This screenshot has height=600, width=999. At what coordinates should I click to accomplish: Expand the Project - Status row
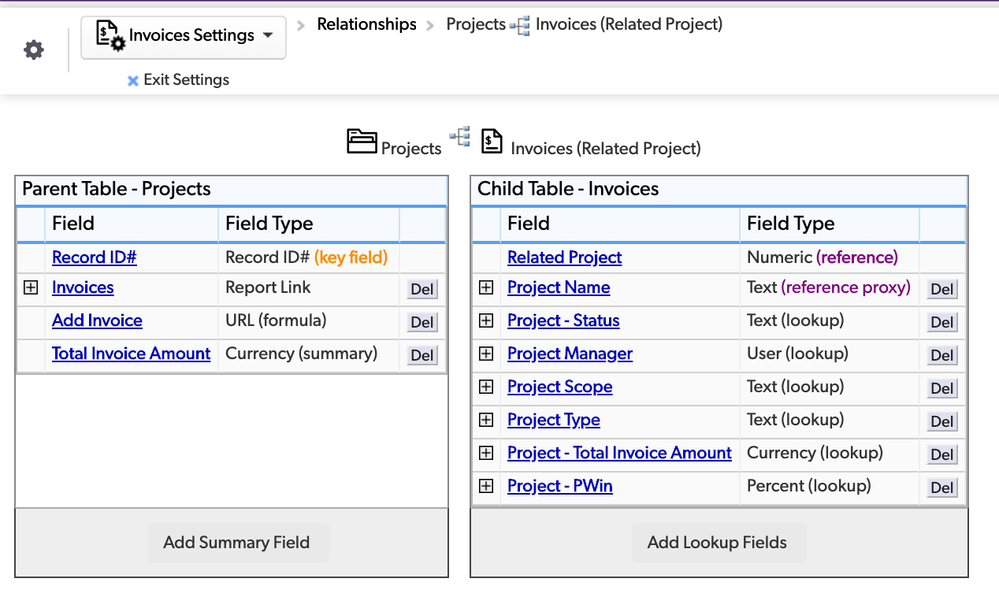pos(486,320)
